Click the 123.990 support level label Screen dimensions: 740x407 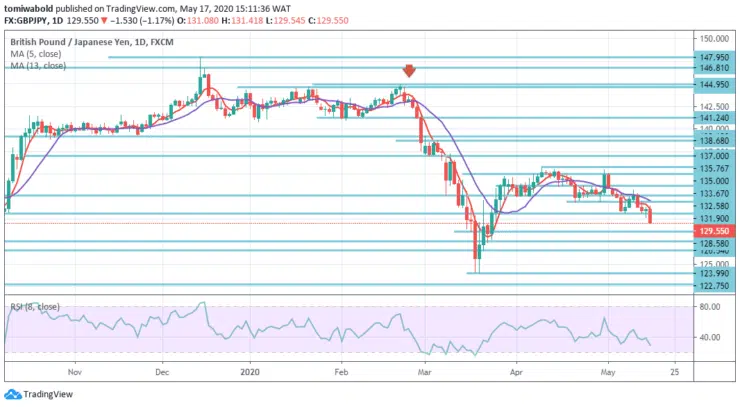click(x=712, y=273)
